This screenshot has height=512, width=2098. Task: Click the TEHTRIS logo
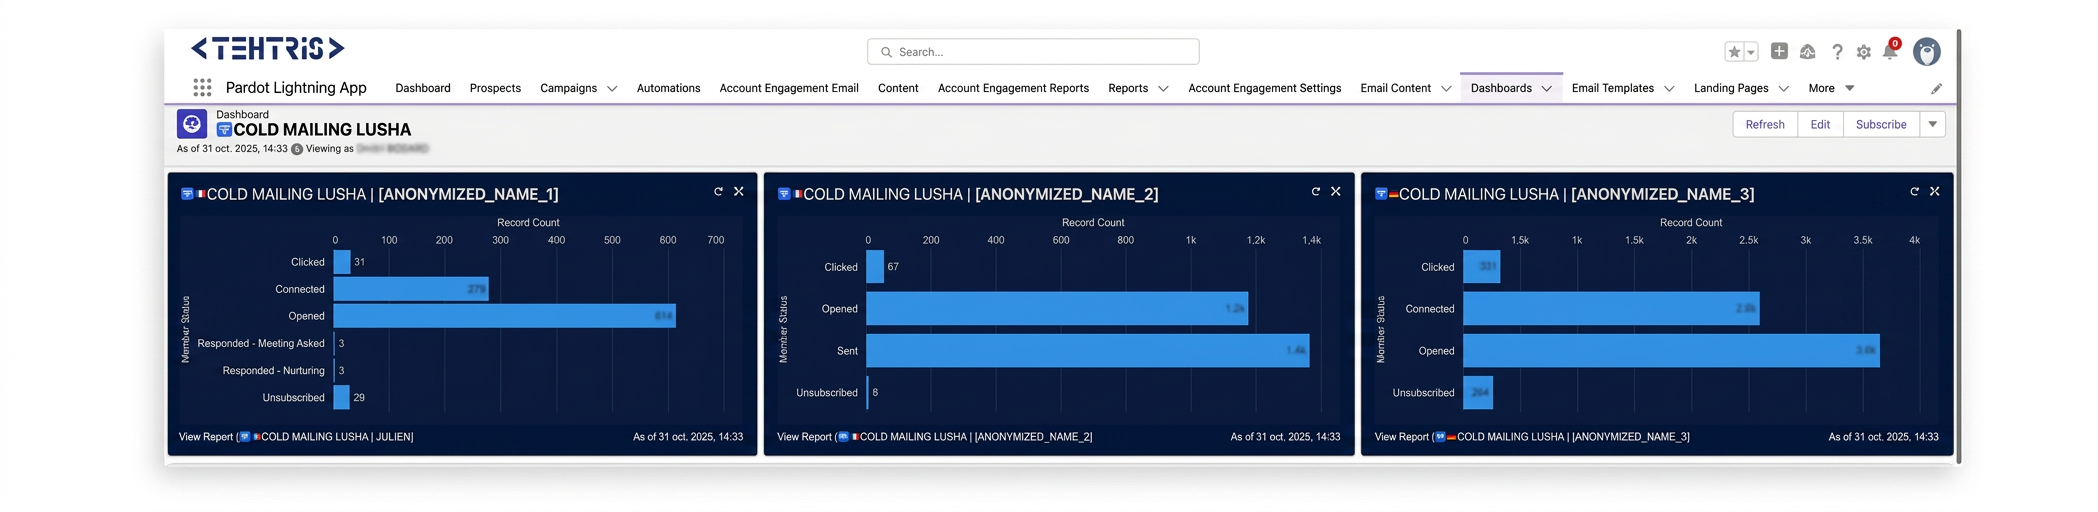(x=268, y=48)
